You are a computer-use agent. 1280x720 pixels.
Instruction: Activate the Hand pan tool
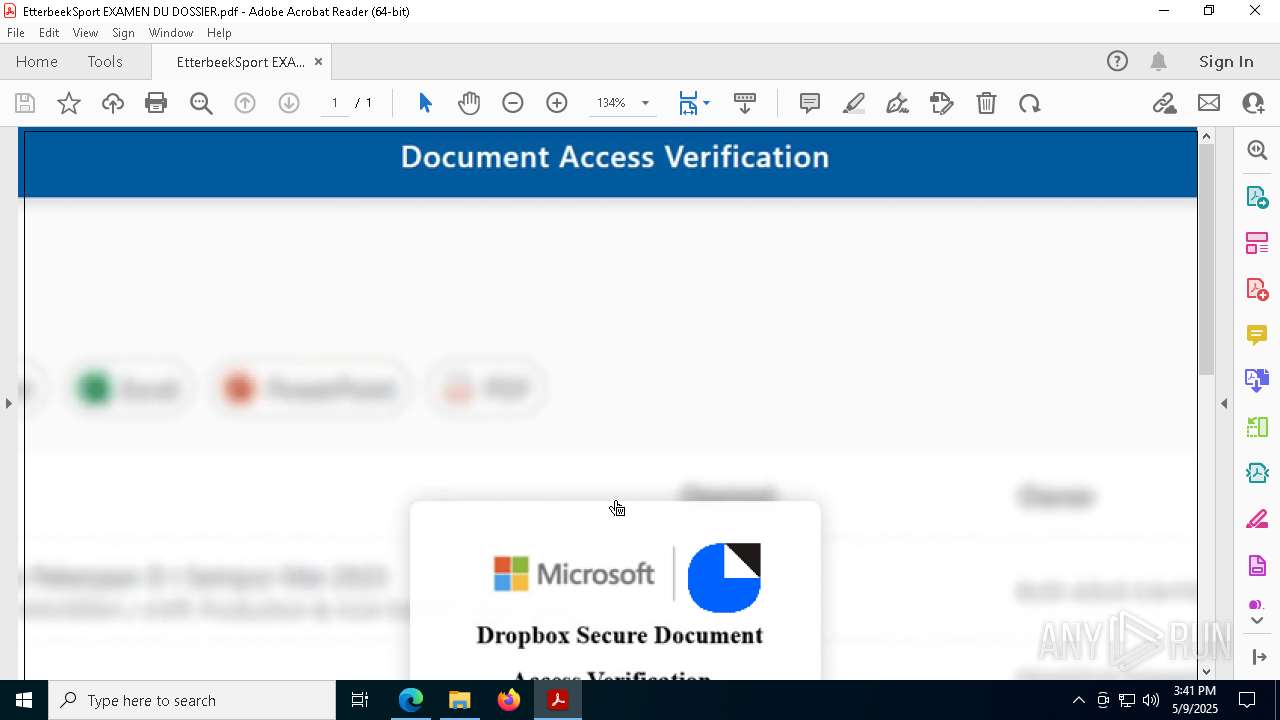click(x=469, y=103)
